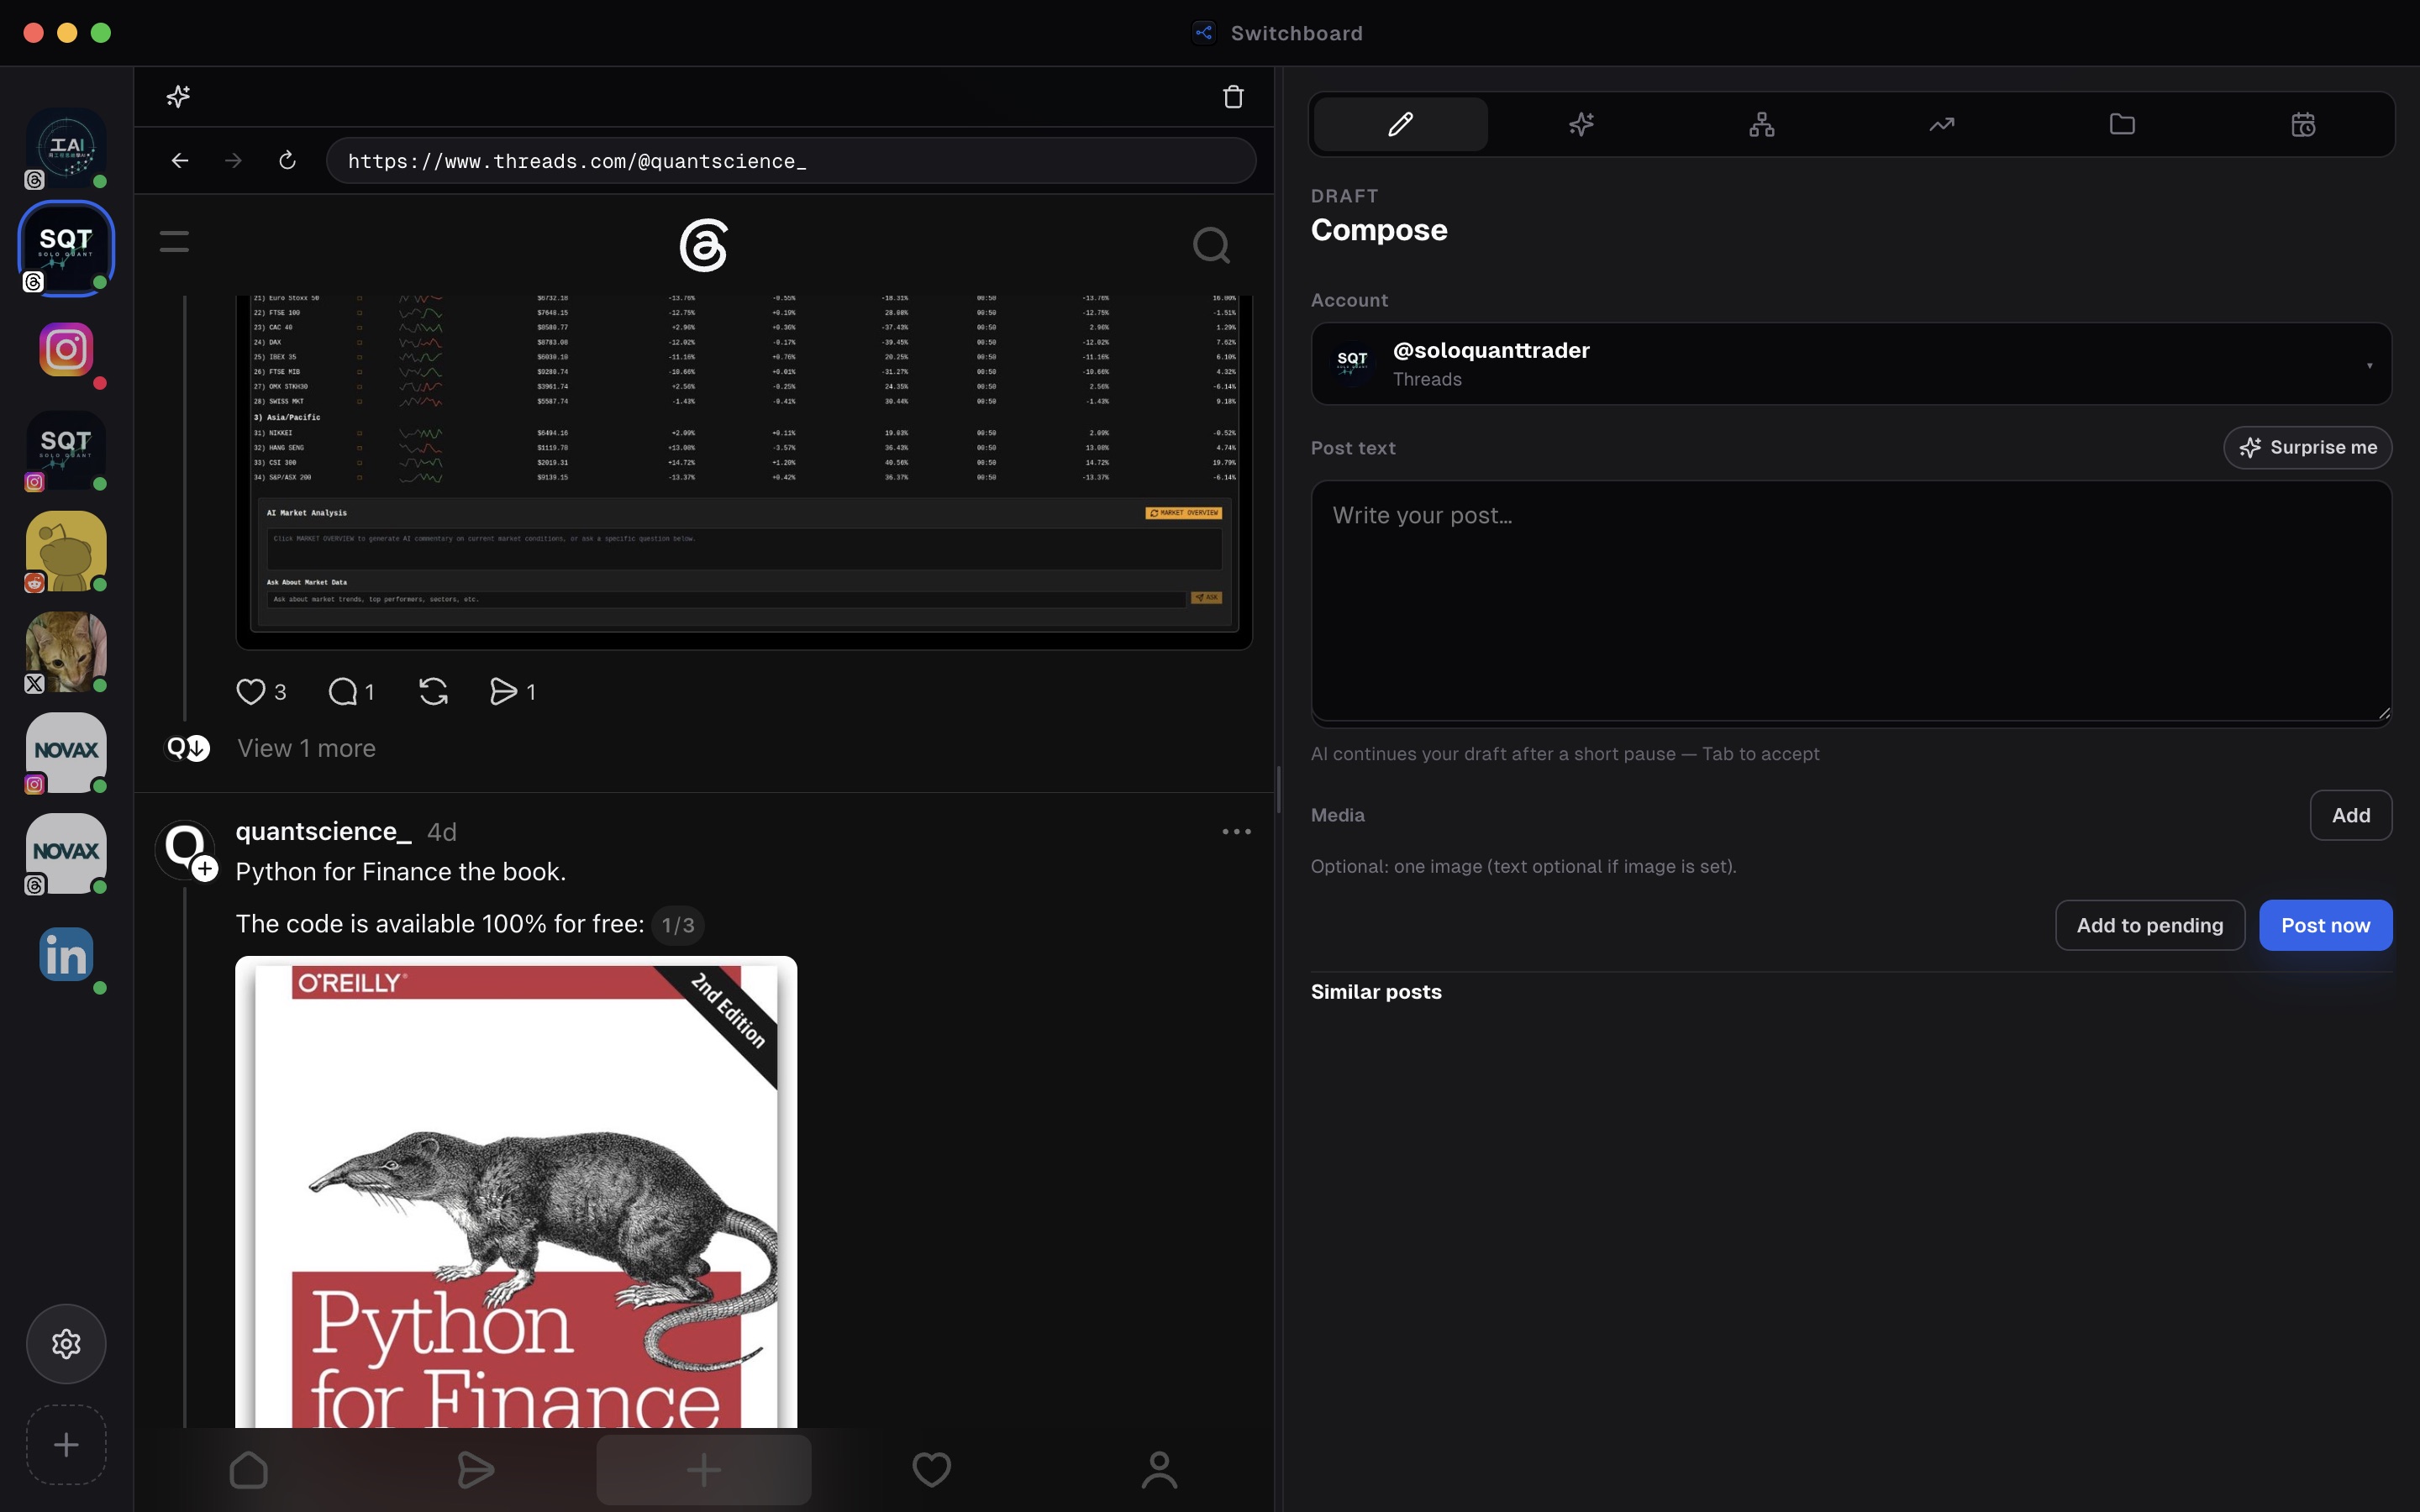
Task: Open the Instagram account in sidebar
Action: click(x=66, y=349)
